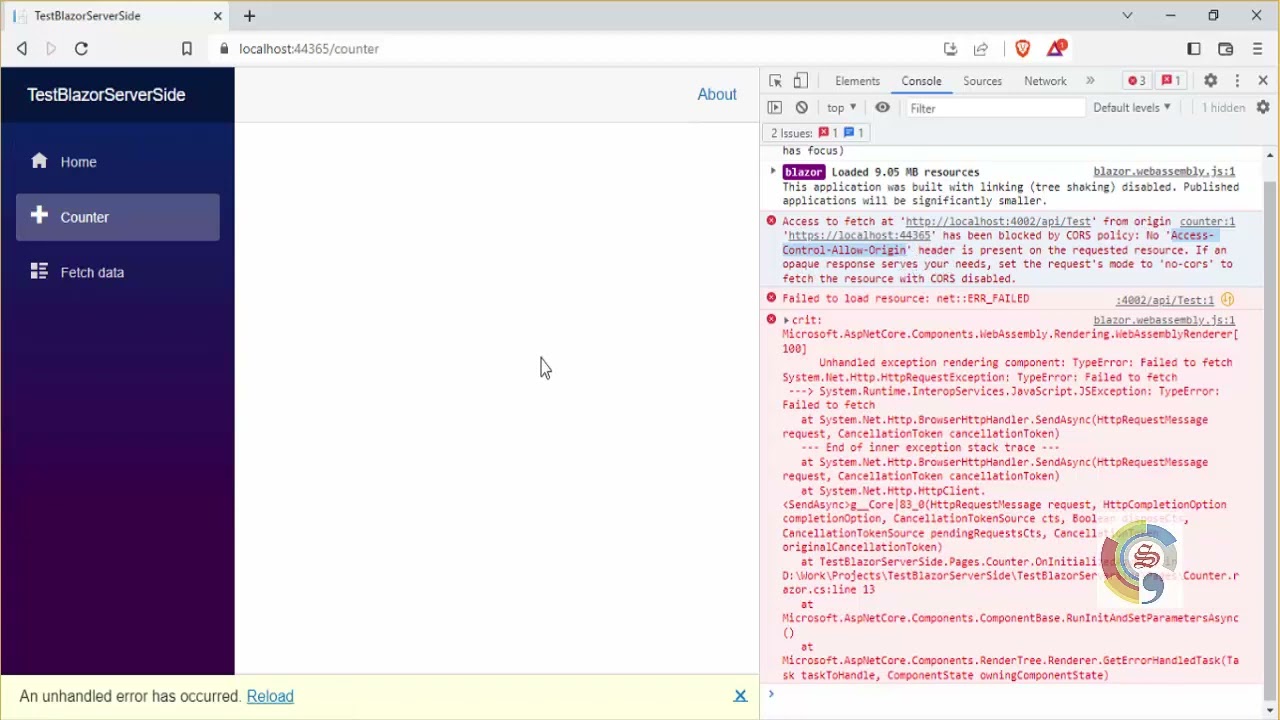The height and width of the screenshot is (720, 1280).
Task: Close the TestBlazorServerSide tab
Action: (x=217, y=16)
